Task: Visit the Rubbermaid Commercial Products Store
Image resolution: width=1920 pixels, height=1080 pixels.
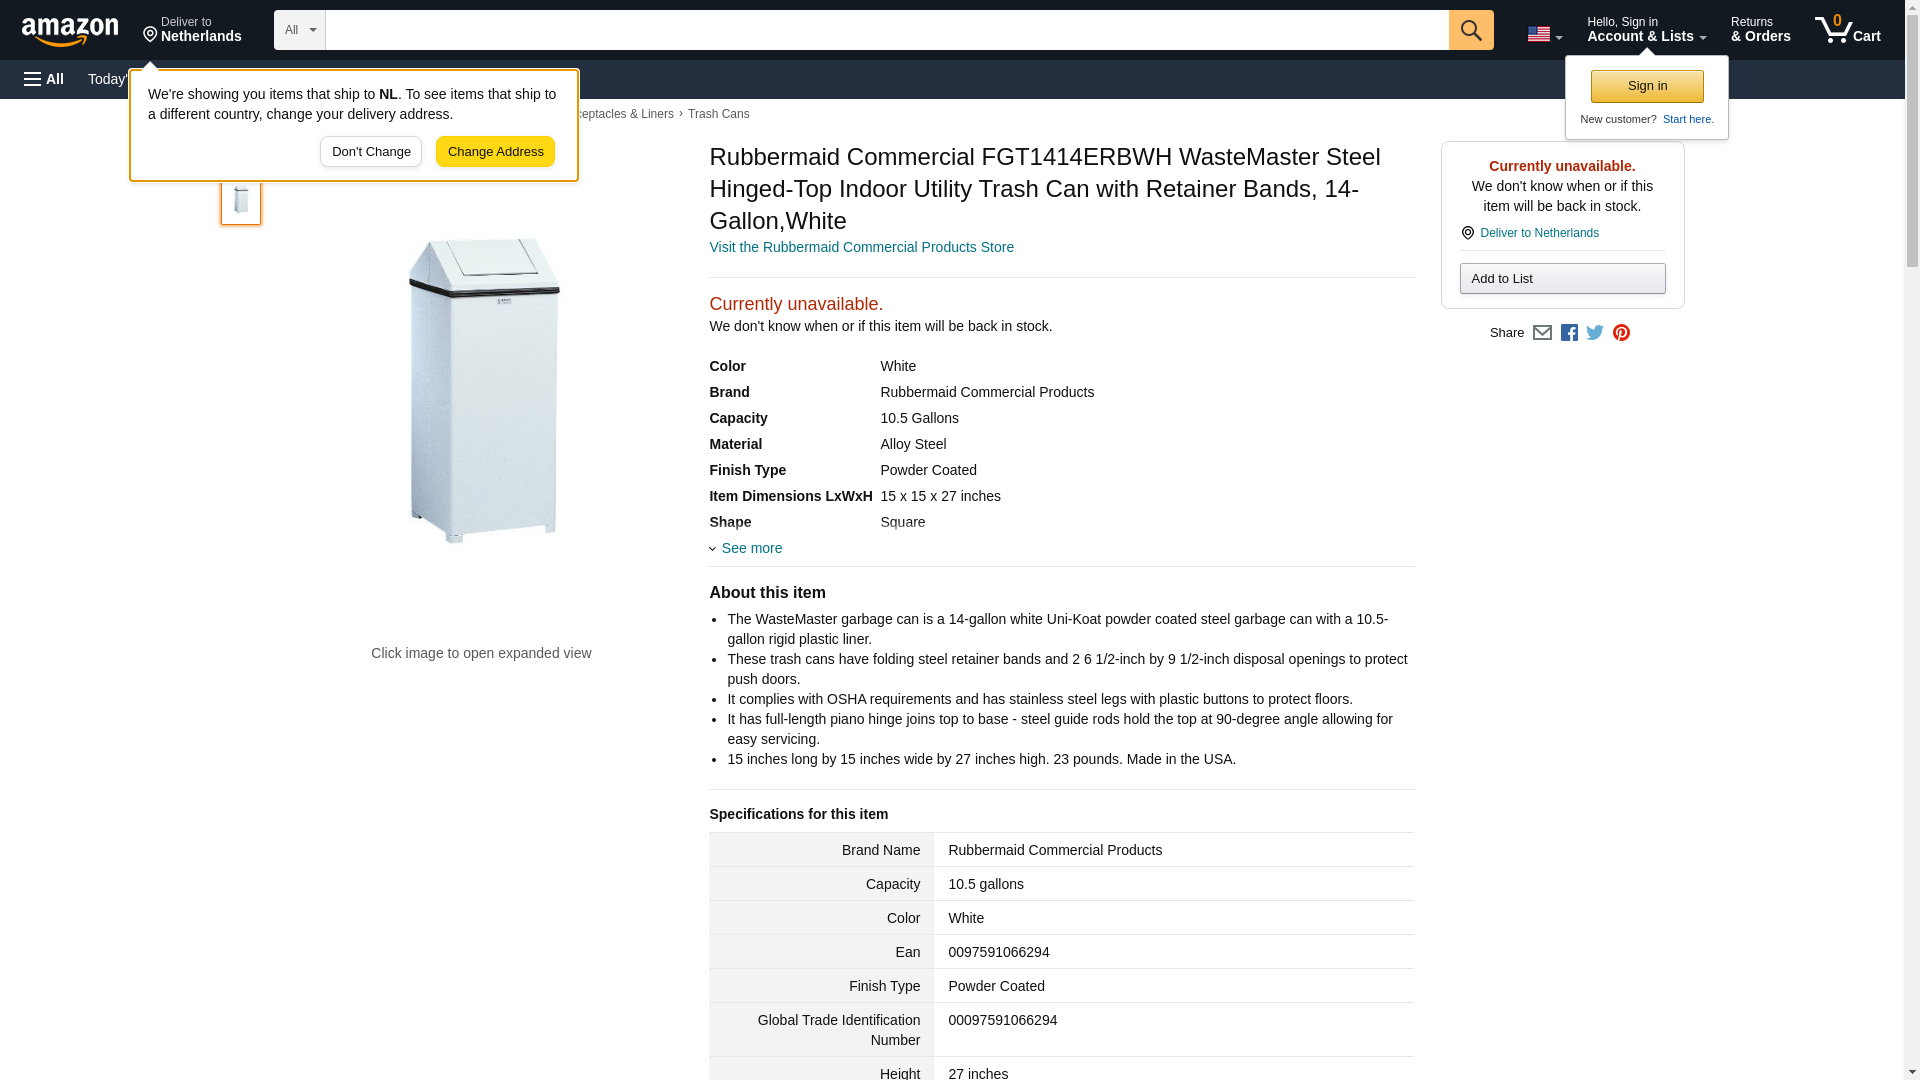Action: click(861, 247)
